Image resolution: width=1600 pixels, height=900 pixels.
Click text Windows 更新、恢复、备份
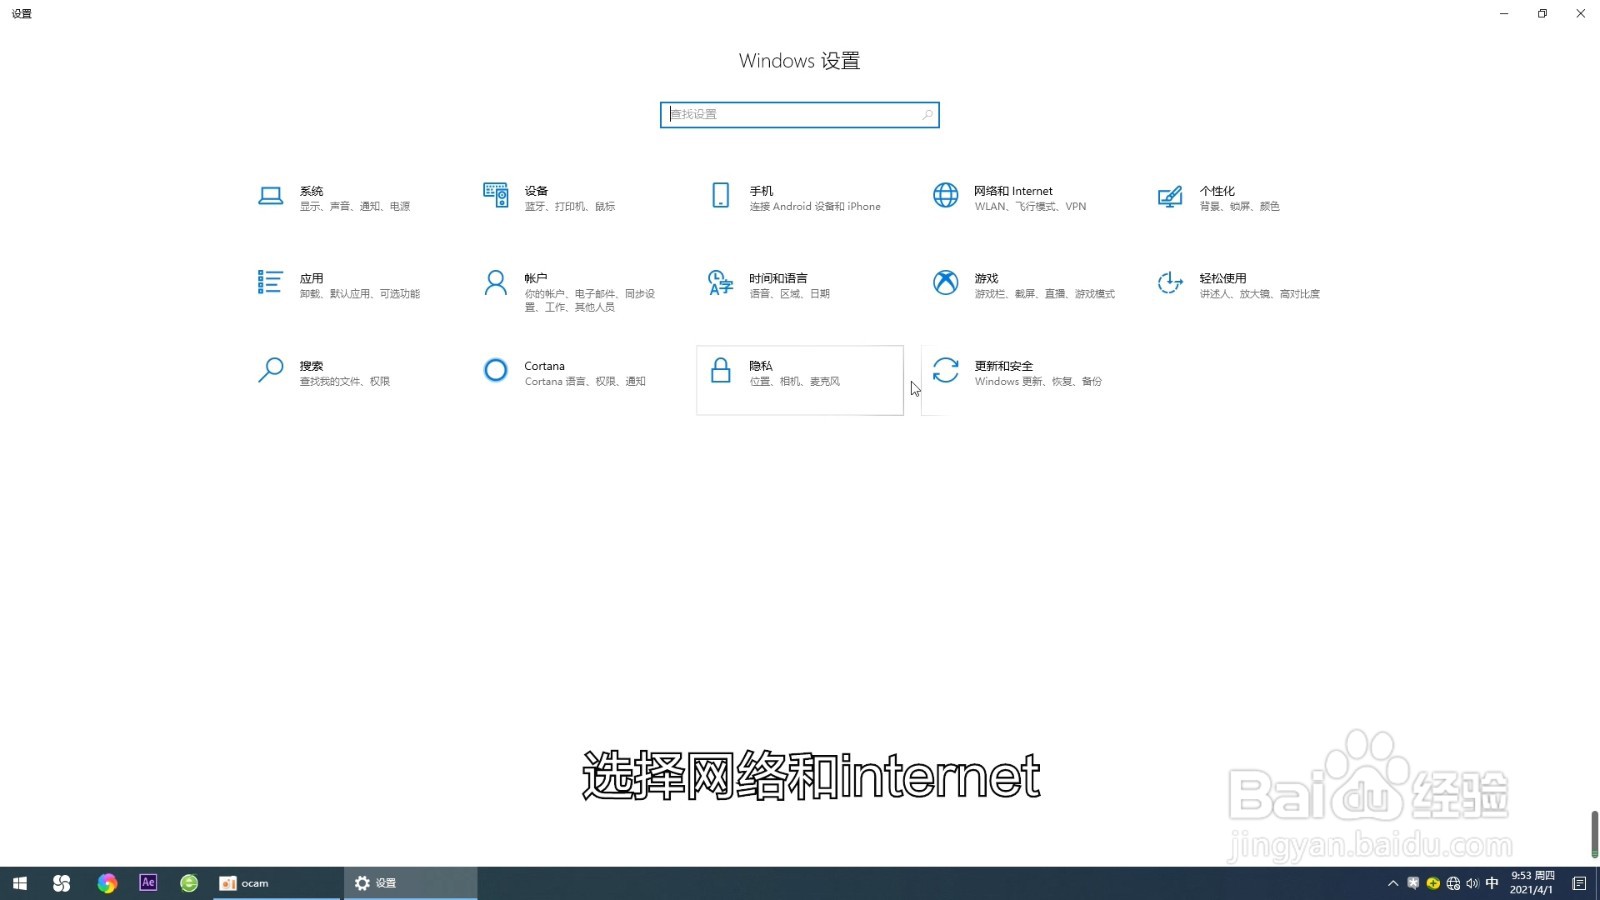tap(1038, 382)
